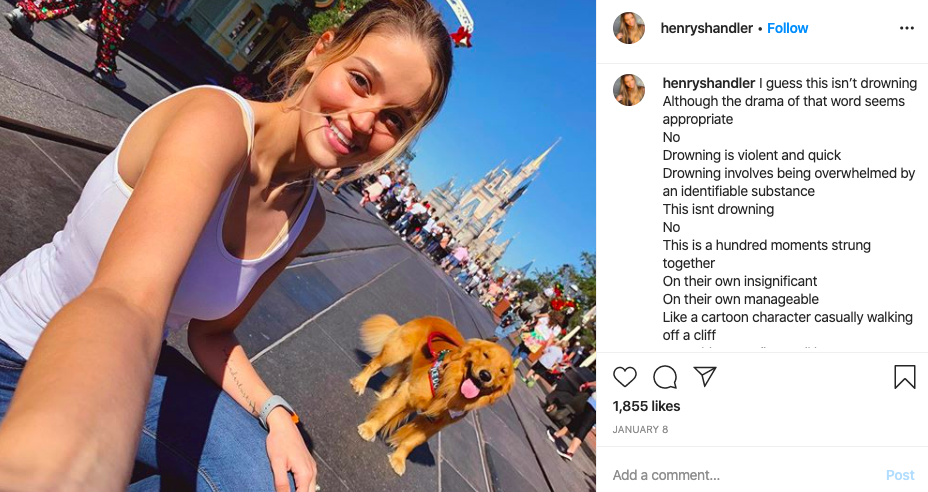This screenshot has width=928, height=492.
Task: Select the main selfie photo of the post
Action: coord(298,246)
